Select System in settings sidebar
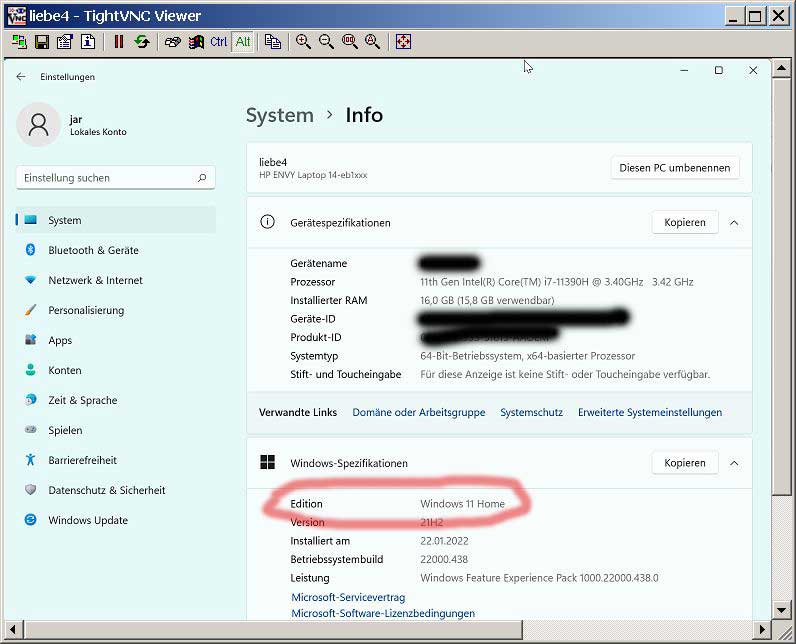The image size is (796, 644). pyautogui.click(x=116, y=220)
